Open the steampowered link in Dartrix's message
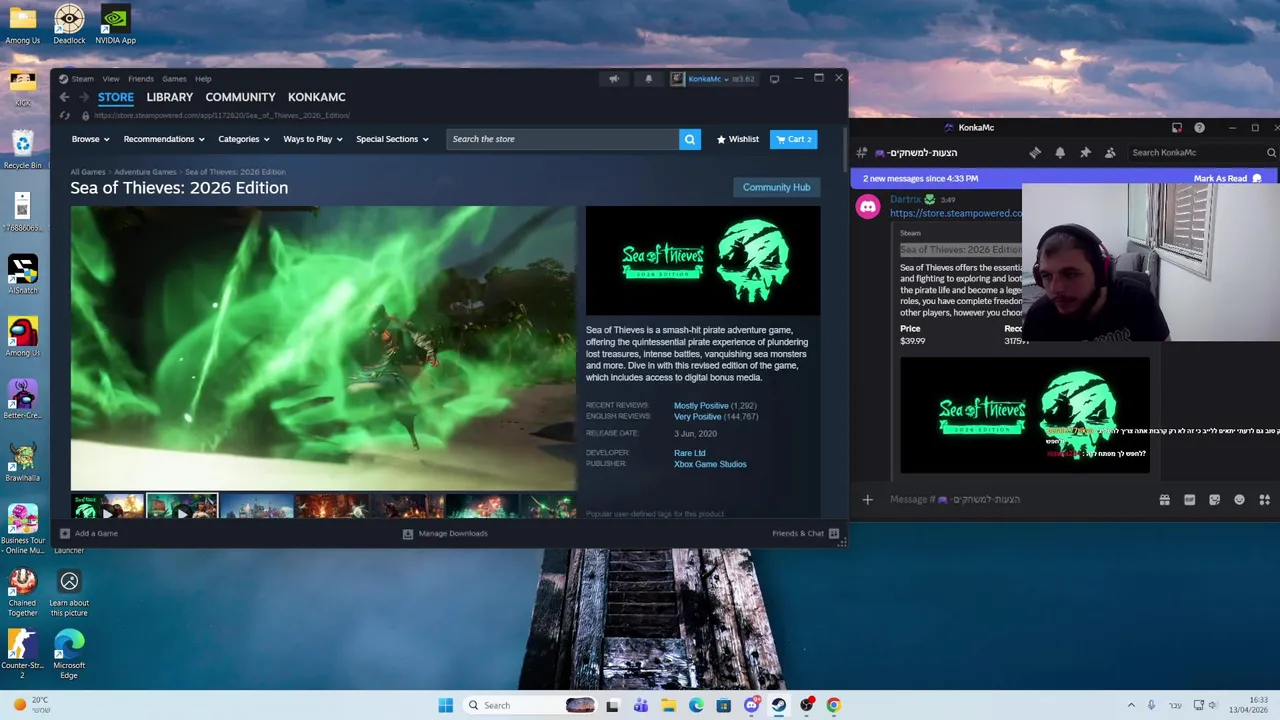The width and height of the screenshot is (1280, 720). 956,213
